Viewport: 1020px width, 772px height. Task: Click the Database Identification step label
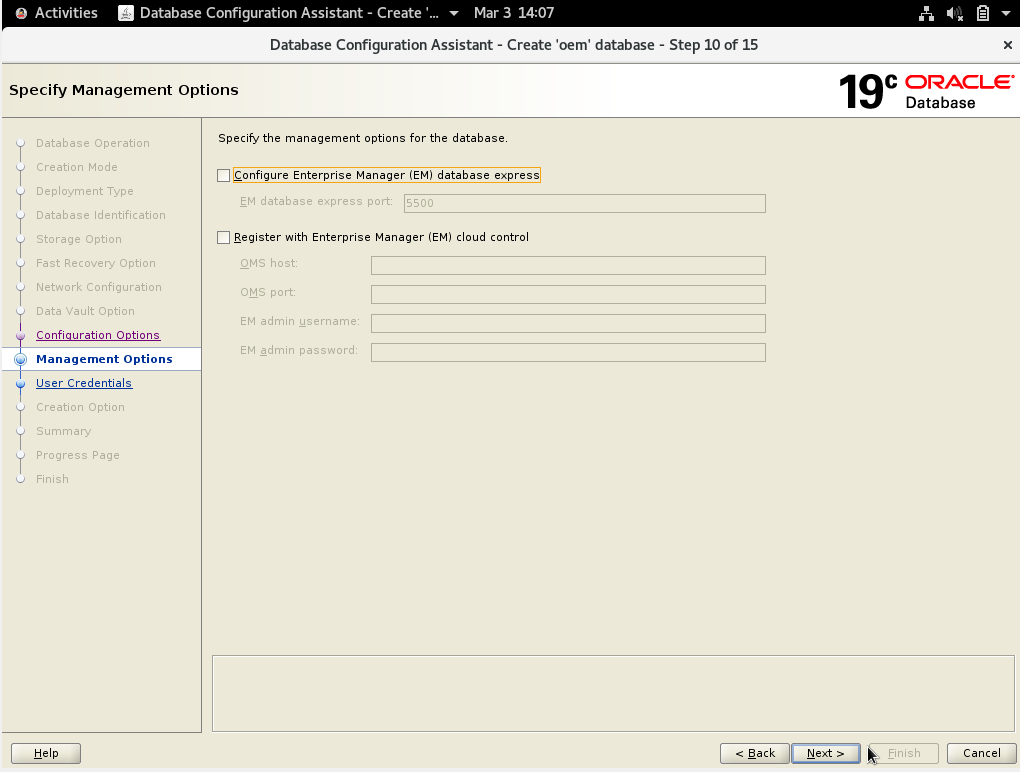(x=101, y=215)
